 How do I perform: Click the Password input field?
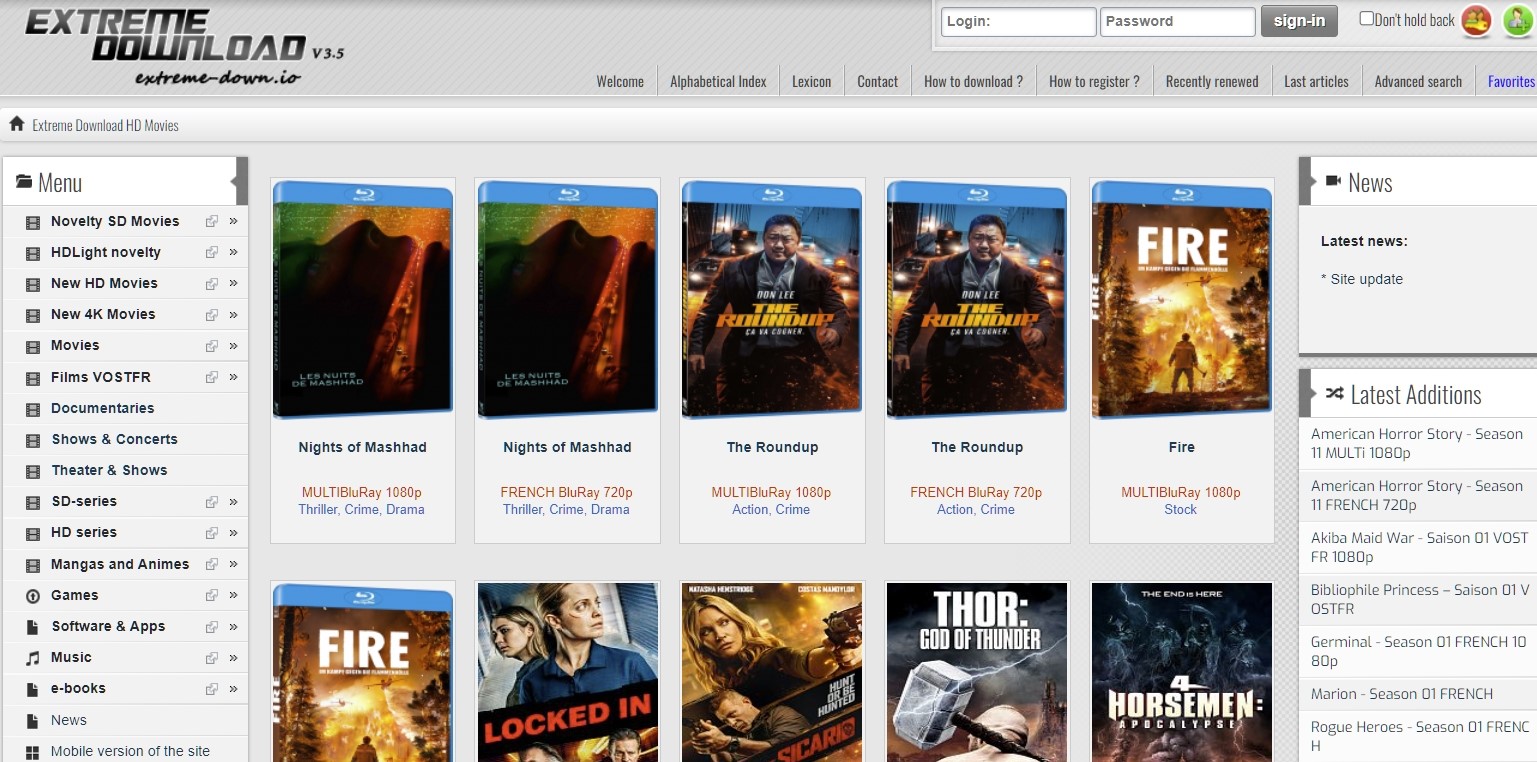[x=1177, y=21]
